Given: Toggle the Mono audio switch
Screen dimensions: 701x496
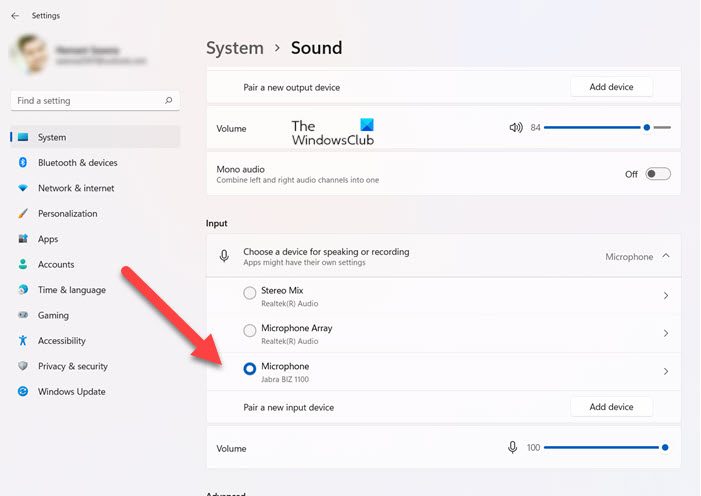Looking at the screenshot, I should [x=657, y=174].
